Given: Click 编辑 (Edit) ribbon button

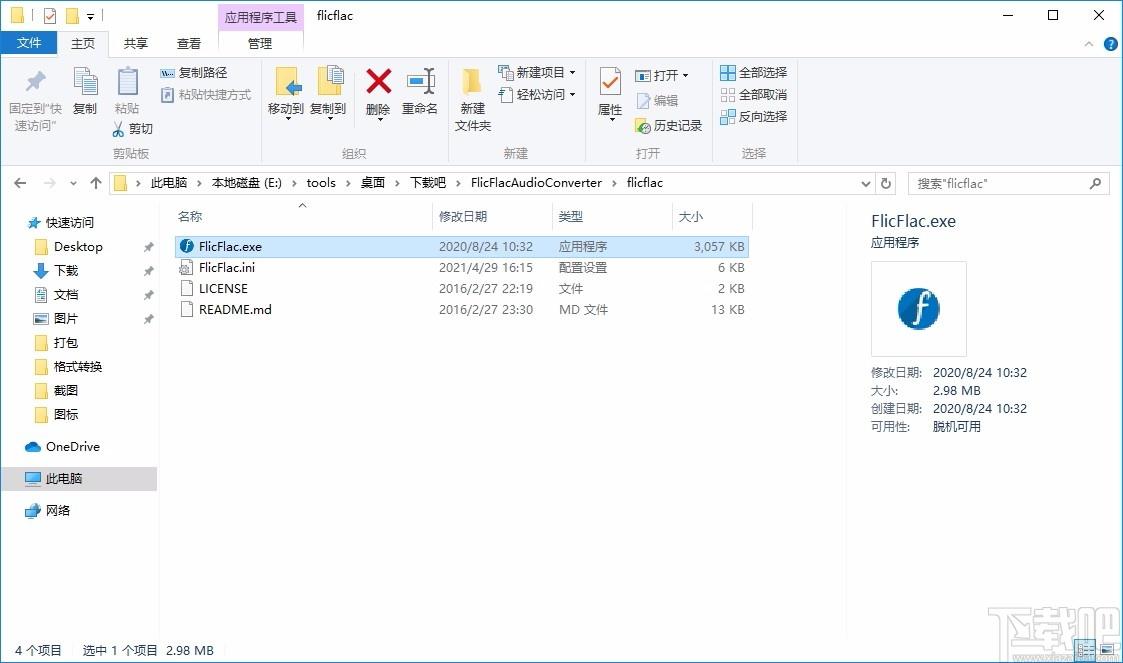Looking at the screenshot, I should point(657,100).
